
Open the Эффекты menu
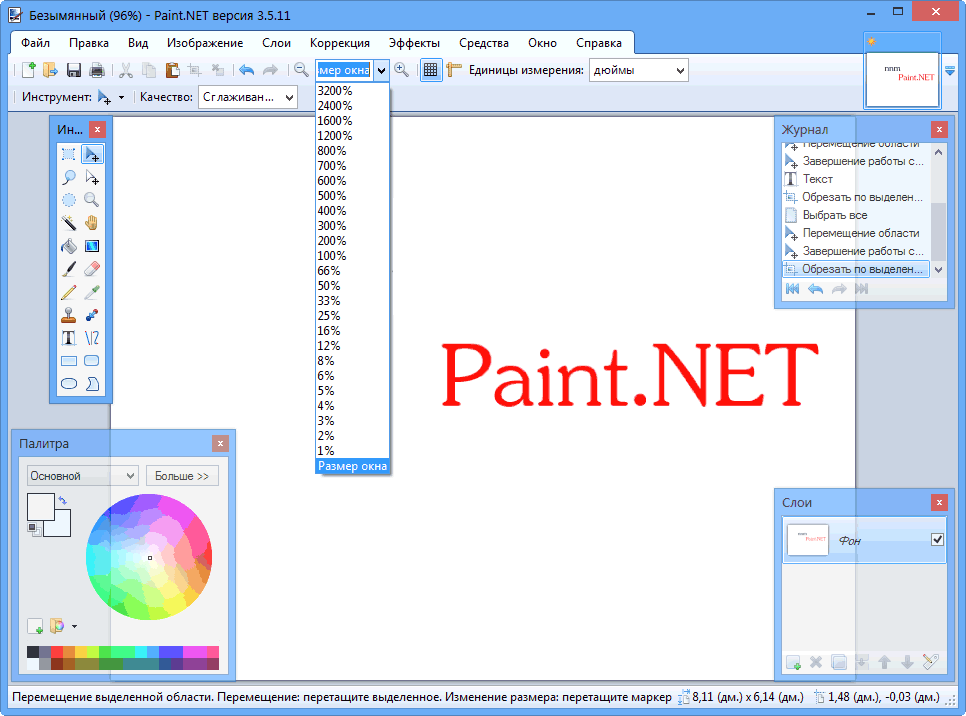click(x=413, y=43)
